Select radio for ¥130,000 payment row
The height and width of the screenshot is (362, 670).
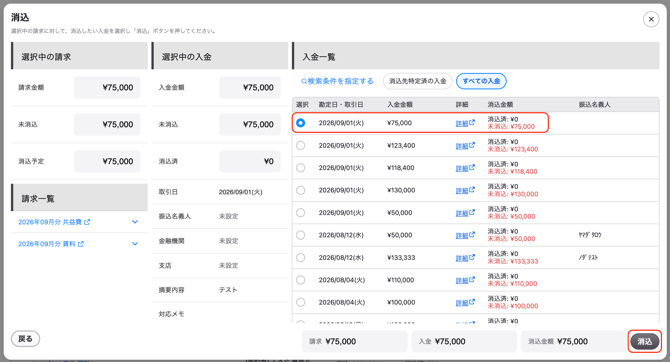point(301,190)
